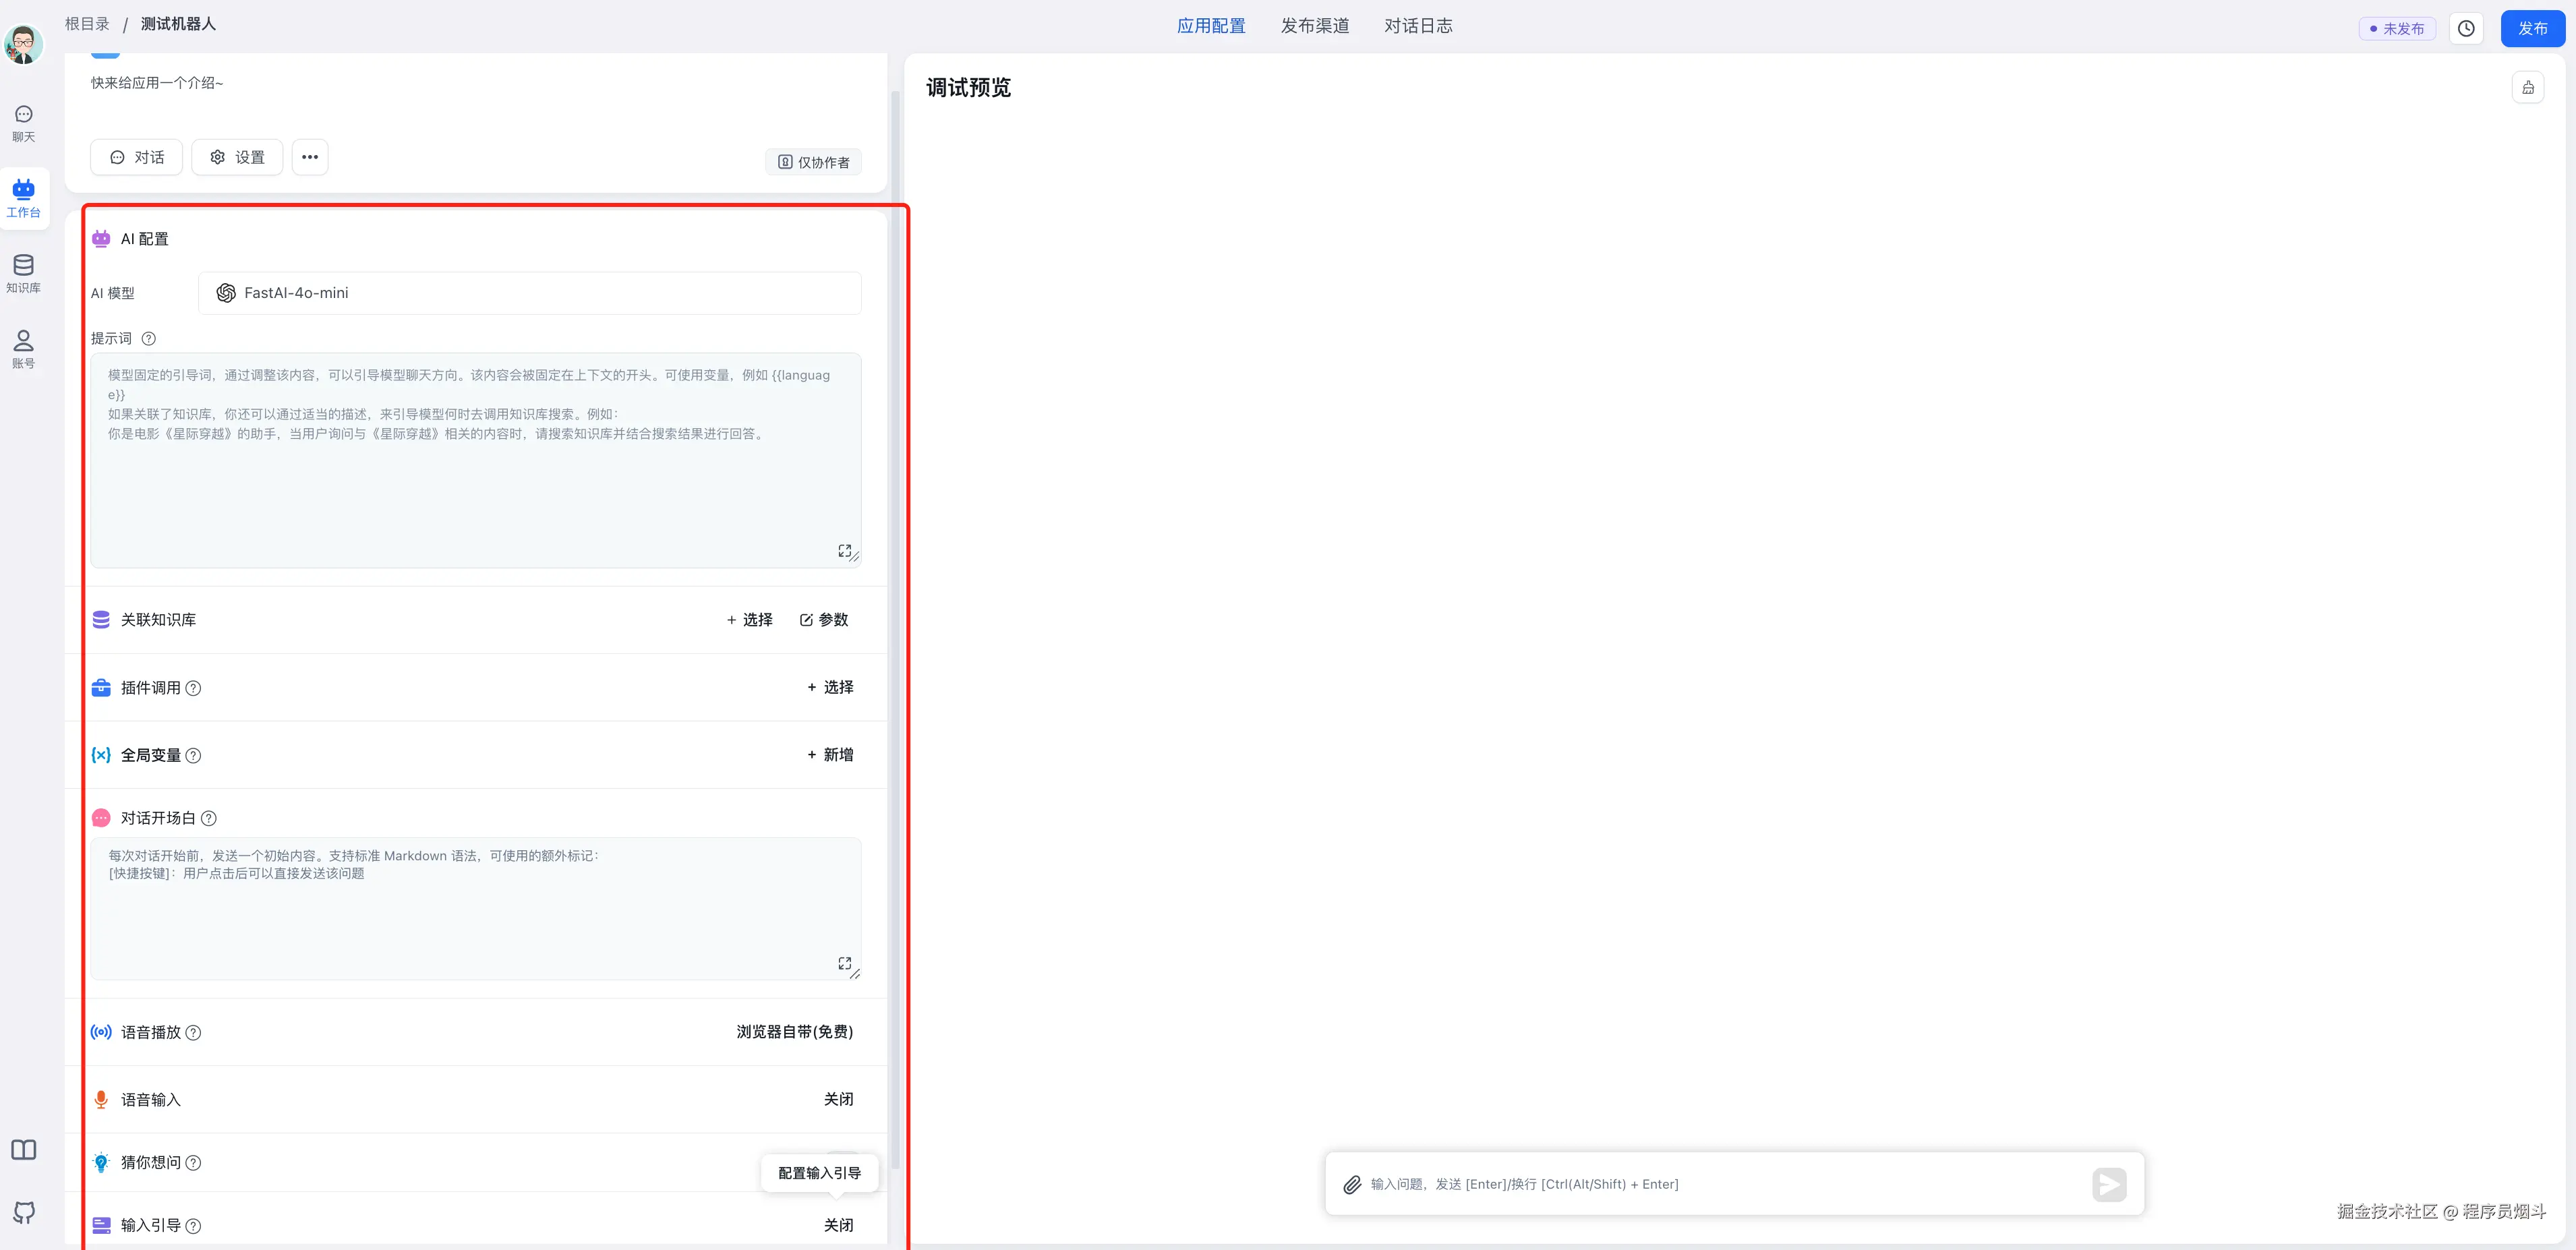Image resolution: width=2576 pixels, height=1250 pixels.
Task: Expand the prompt (提示词) editor fullscreen icon
Action: (x=844, y=551)
